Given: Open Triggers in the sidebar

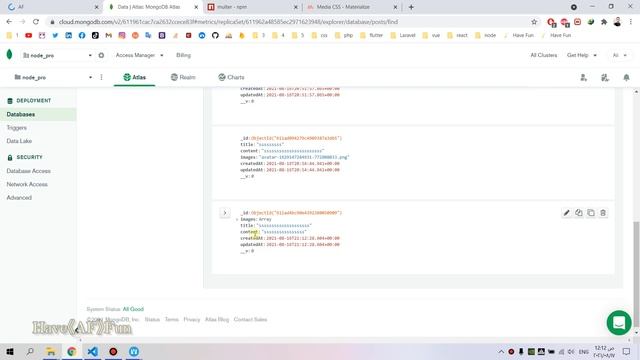Looking at the screenshot, I should [x=16, y=128].
